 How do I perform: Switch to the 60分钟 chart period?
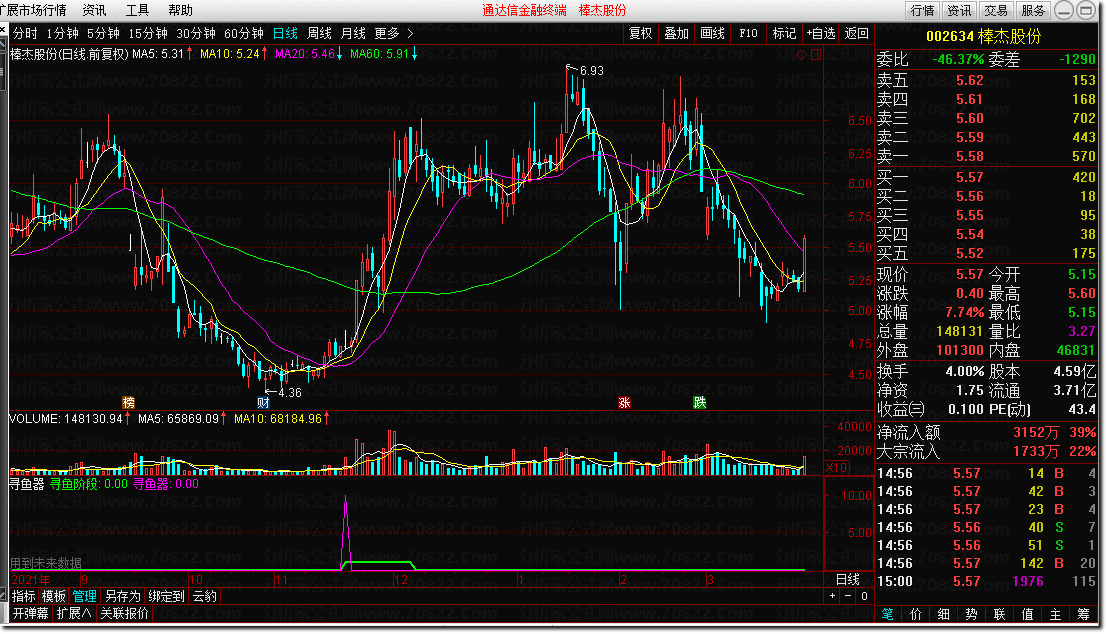(x=244, y=33)
